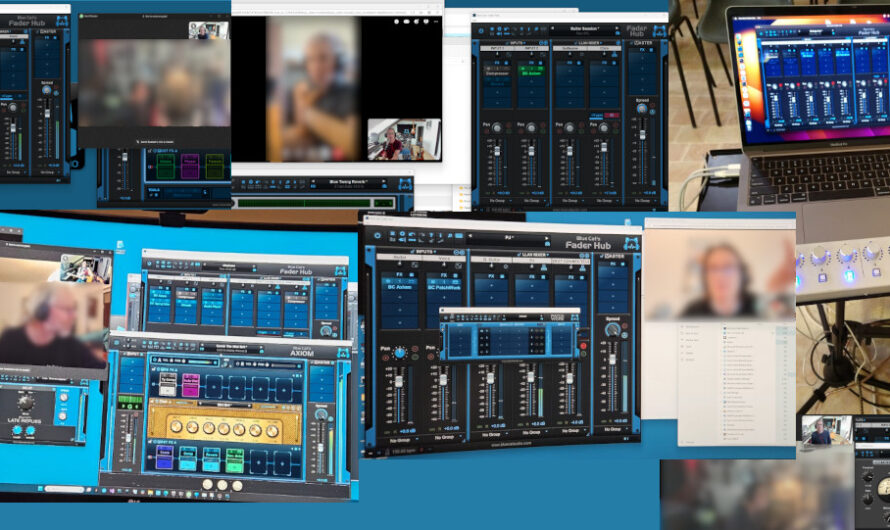The height and width of the screenshot is (530, 890).
Task: Select the green pedal in the Axiom Post FX row
Action: pyautogui.click(x=234, y=460)
